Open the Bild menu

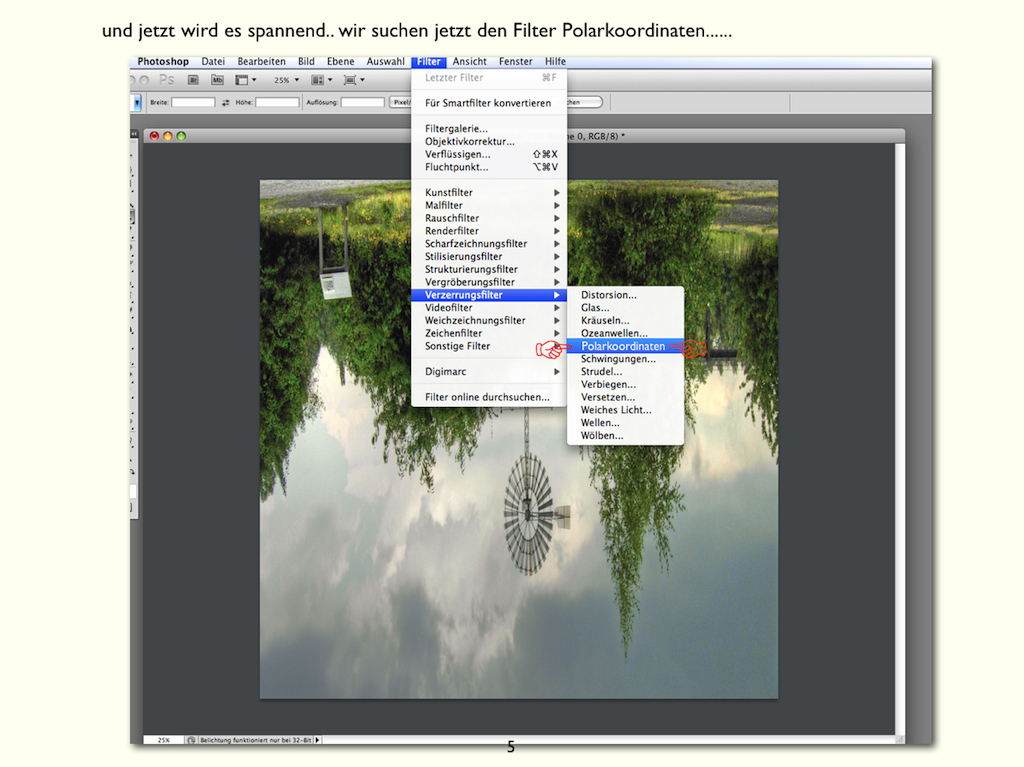point(306,62)
